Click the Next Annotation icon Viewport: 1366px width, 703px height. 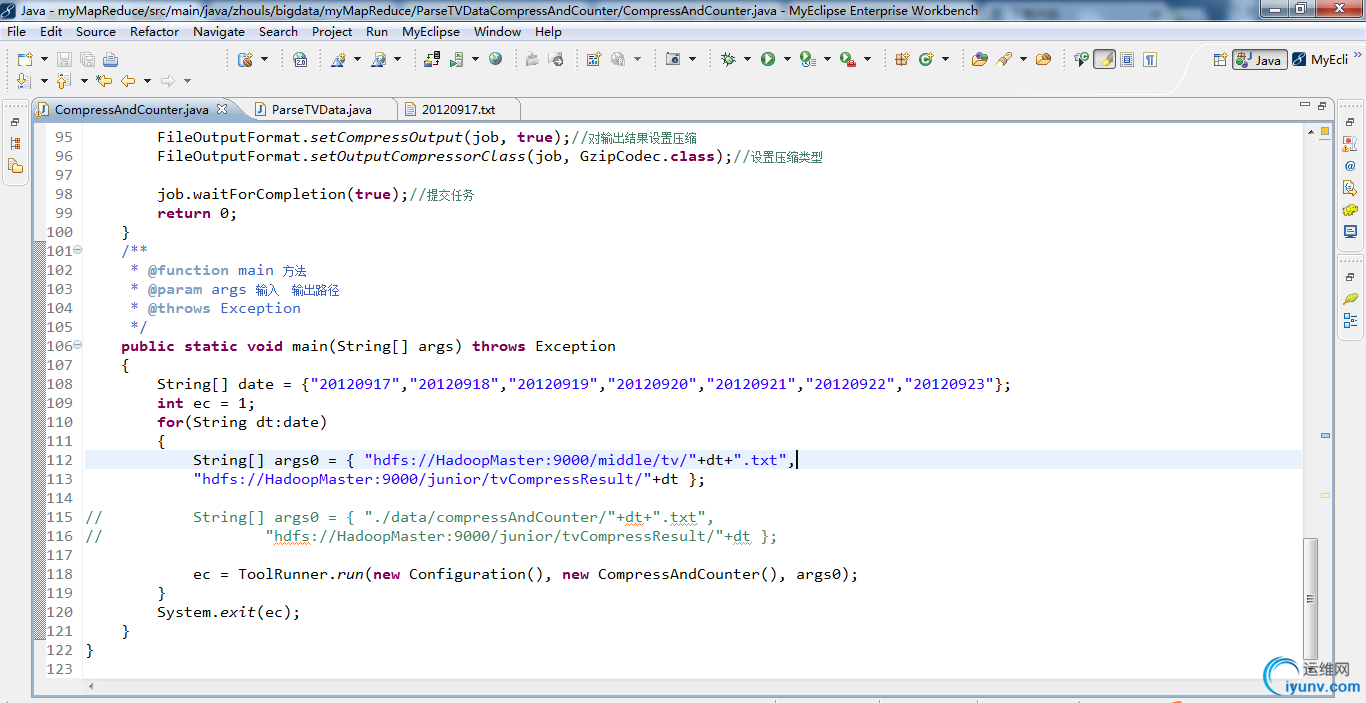click(x=25, y=81)
